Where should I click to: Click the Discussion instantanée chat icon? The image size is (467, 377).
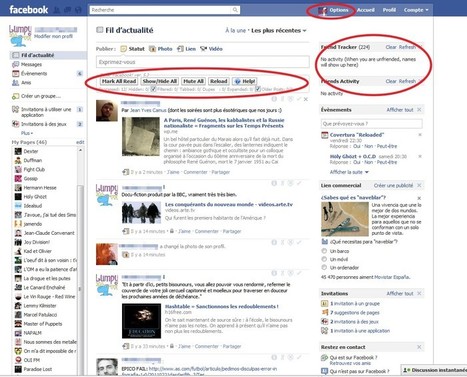[x=407, y=370]
